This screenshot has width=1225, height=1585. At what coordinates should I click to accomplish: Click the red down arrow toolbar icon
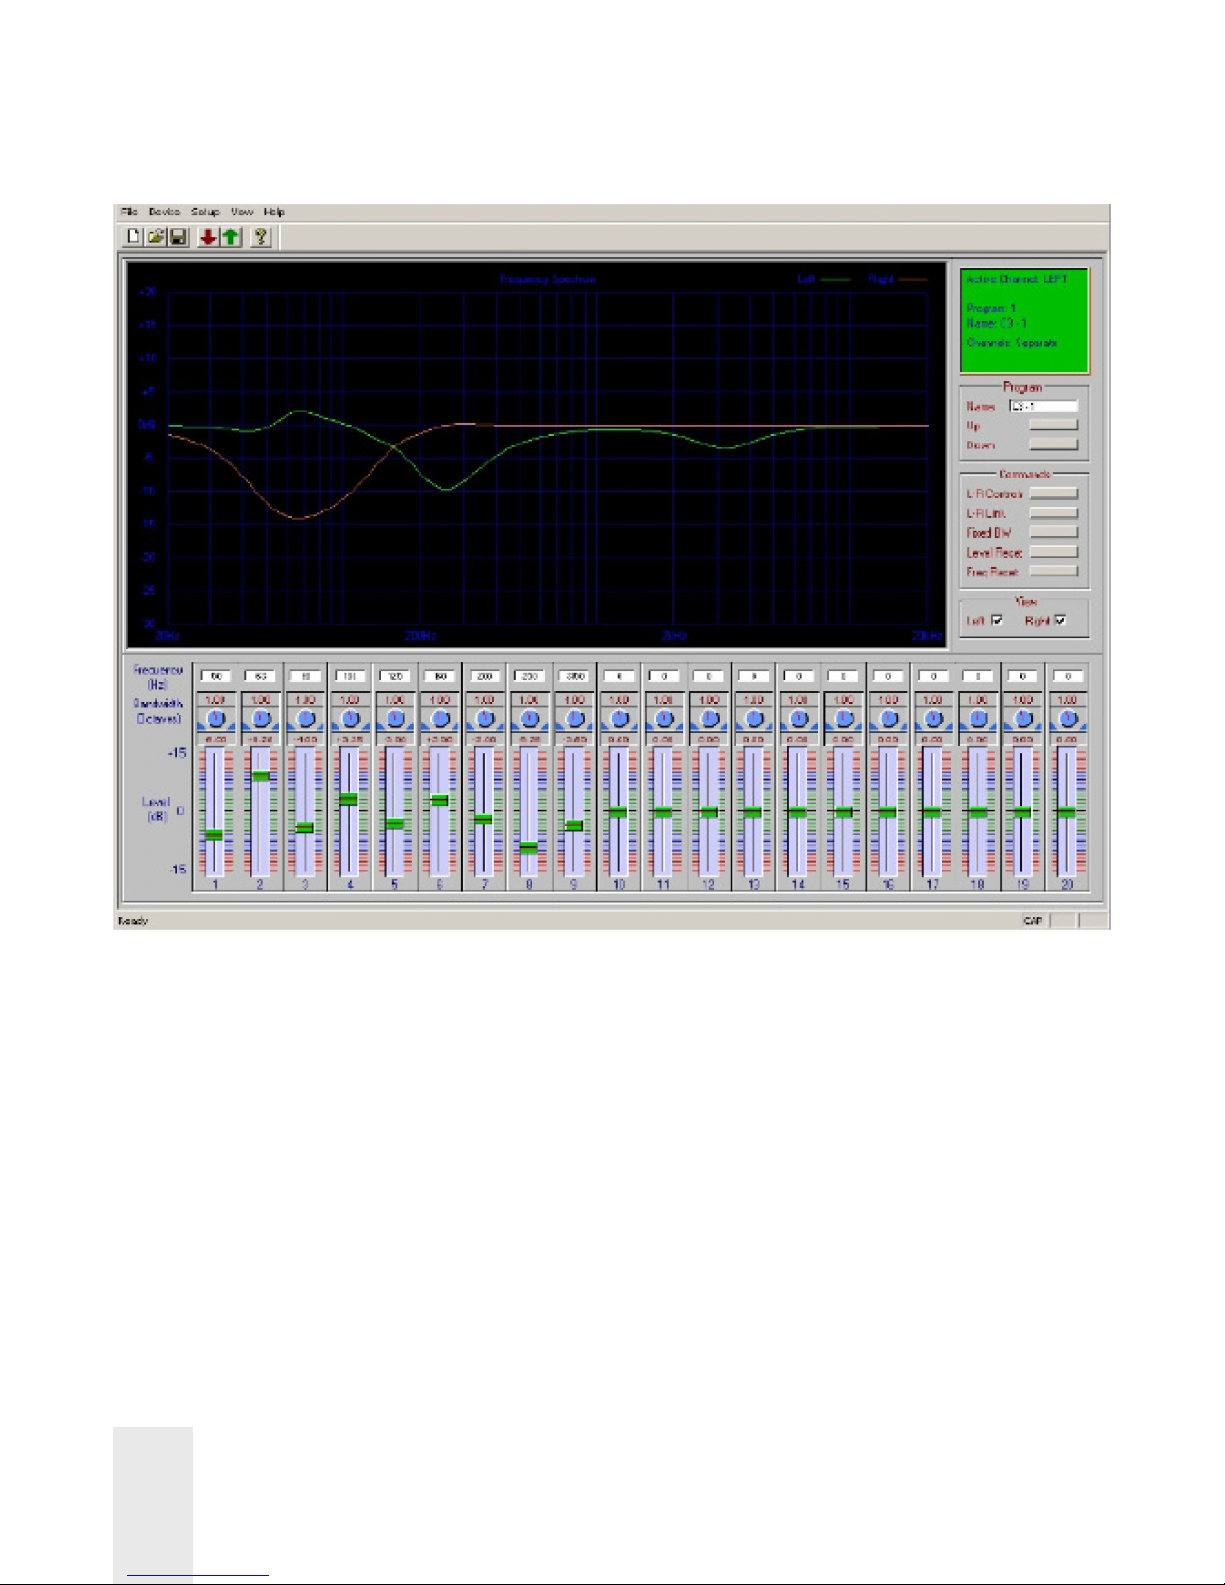pyautogui.click(x=208, y=237)
